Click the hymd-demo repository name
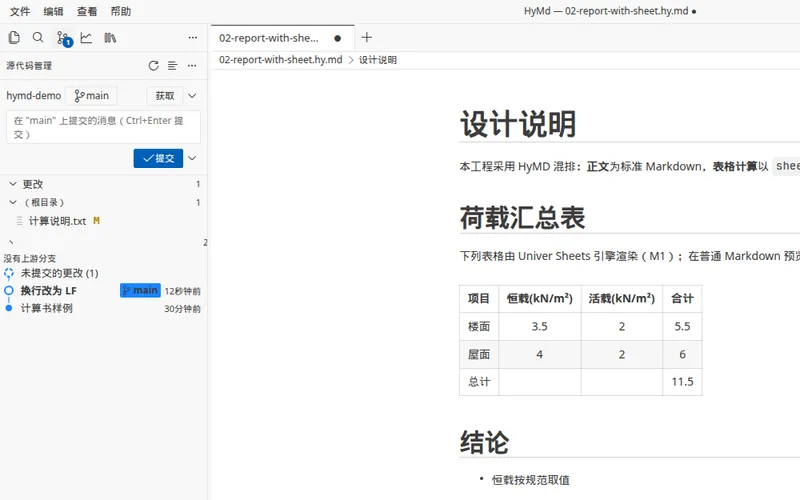The image size is (800, 500). [x=34, y=95]
